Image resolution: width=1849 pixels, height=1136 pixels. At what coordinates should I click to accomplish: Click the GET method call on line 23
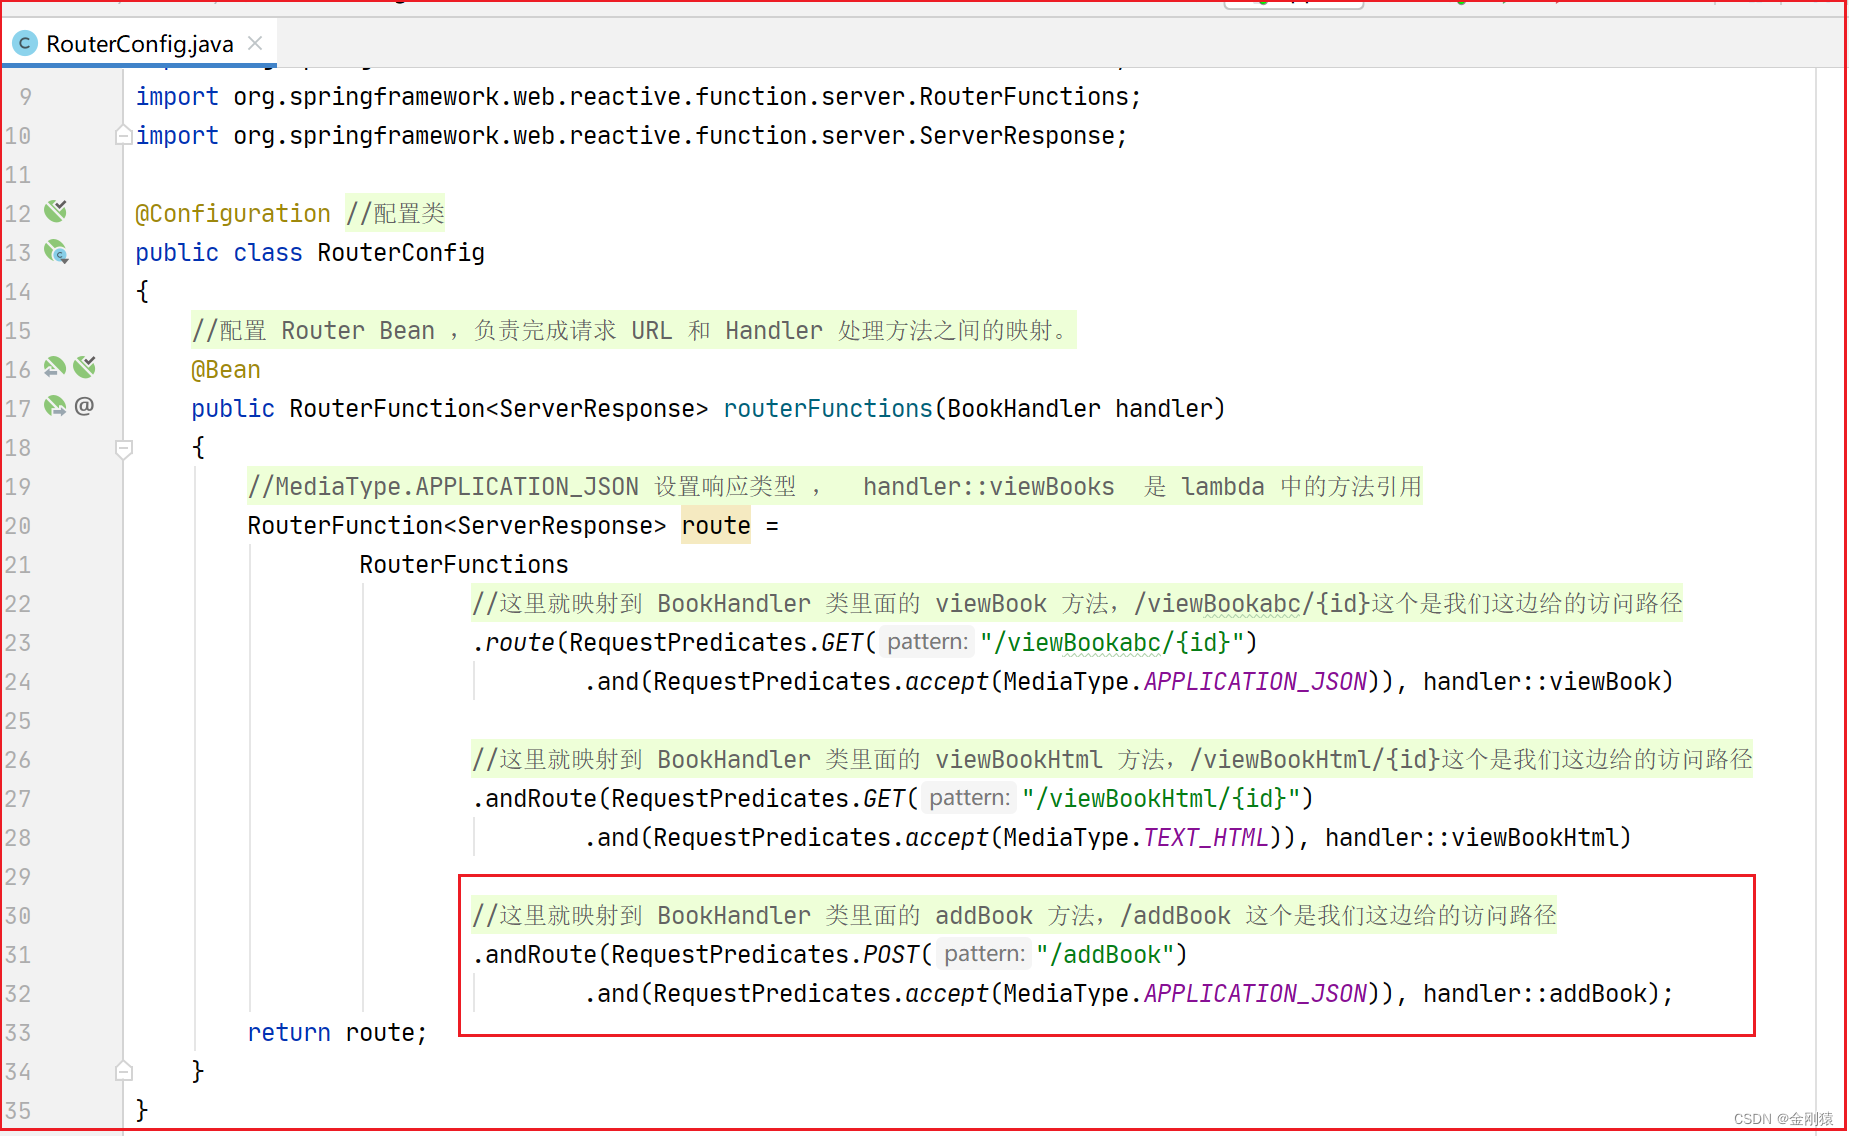pos(842,643)
